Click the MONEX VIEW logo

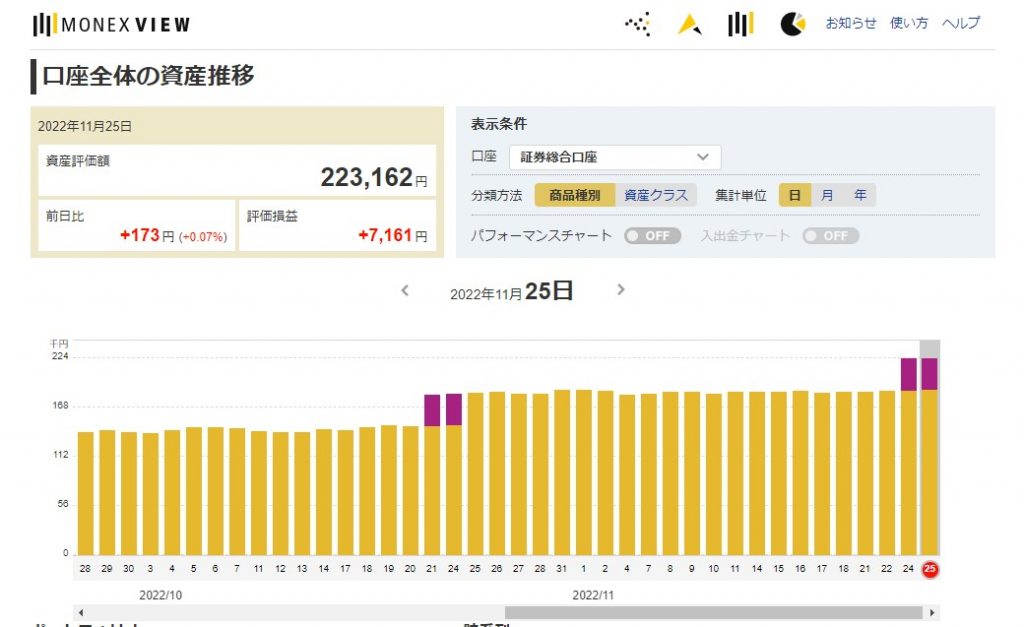(111, 25)
